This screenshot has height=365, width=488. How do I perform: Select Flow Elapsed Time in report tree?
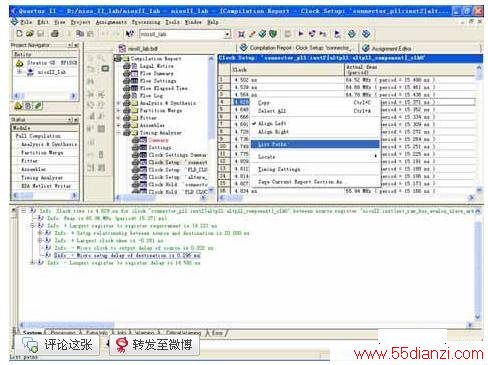pyautogui.click(x=163, y=88)
